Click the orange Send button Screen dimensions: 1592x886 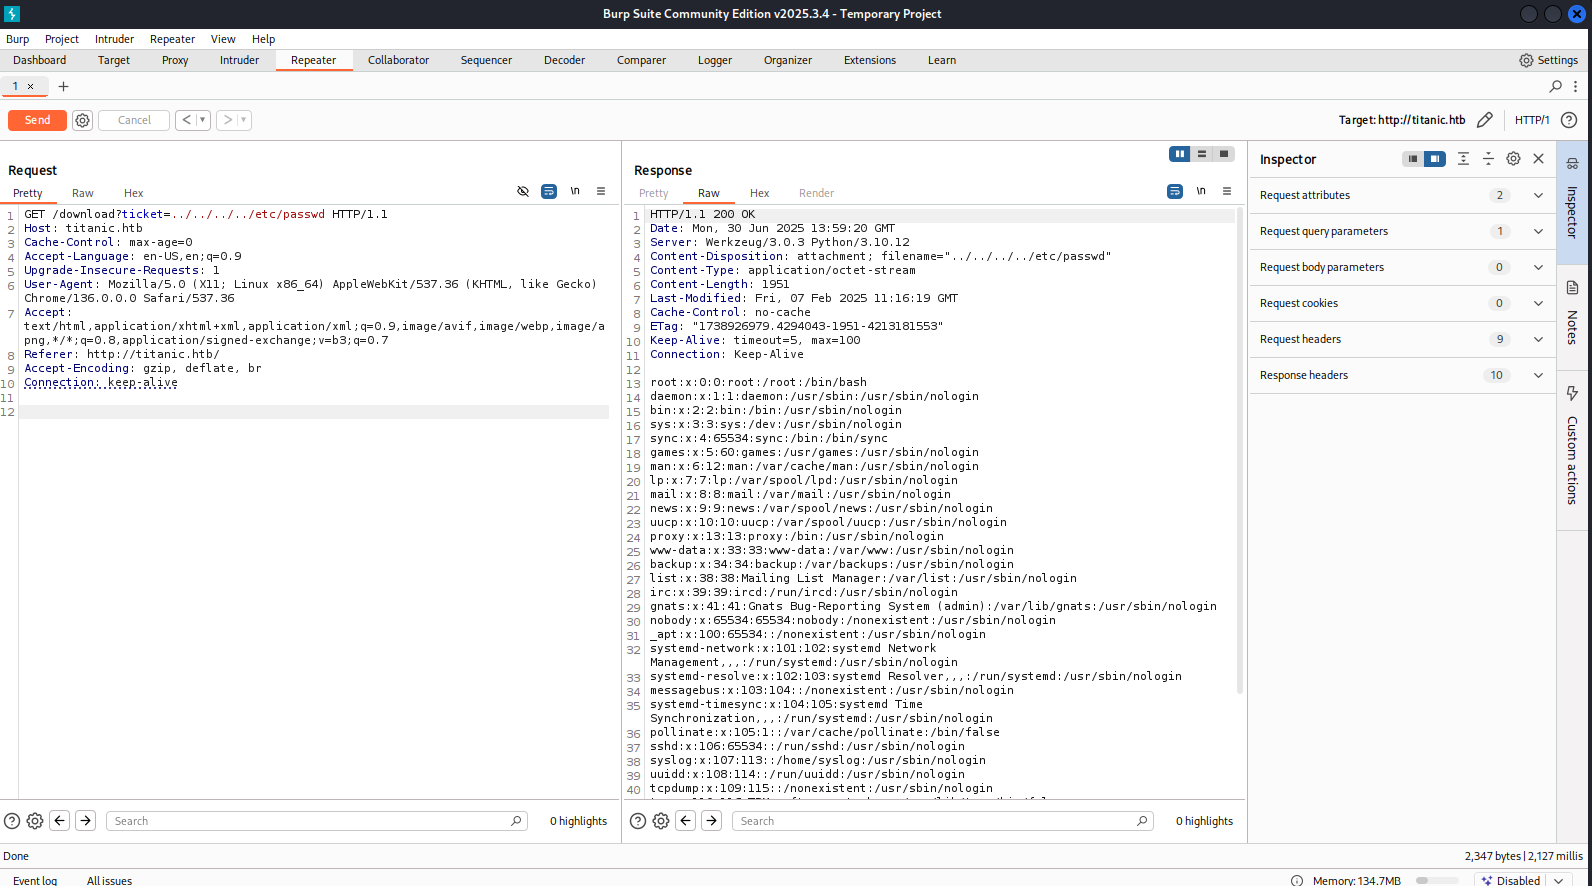[37, 120]
